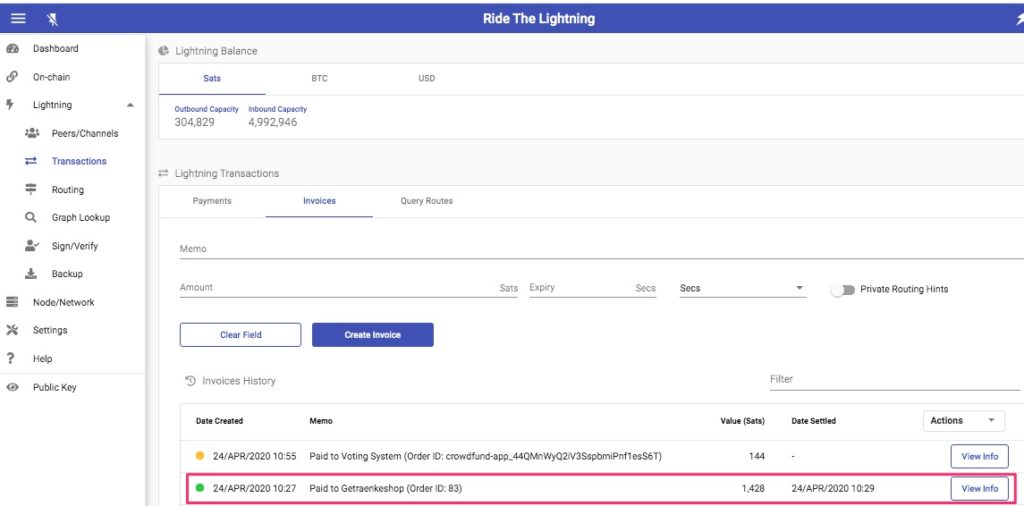The image size is (1024, 506).
Task: Click the Help question mark icon
Action: click(10, 358)
